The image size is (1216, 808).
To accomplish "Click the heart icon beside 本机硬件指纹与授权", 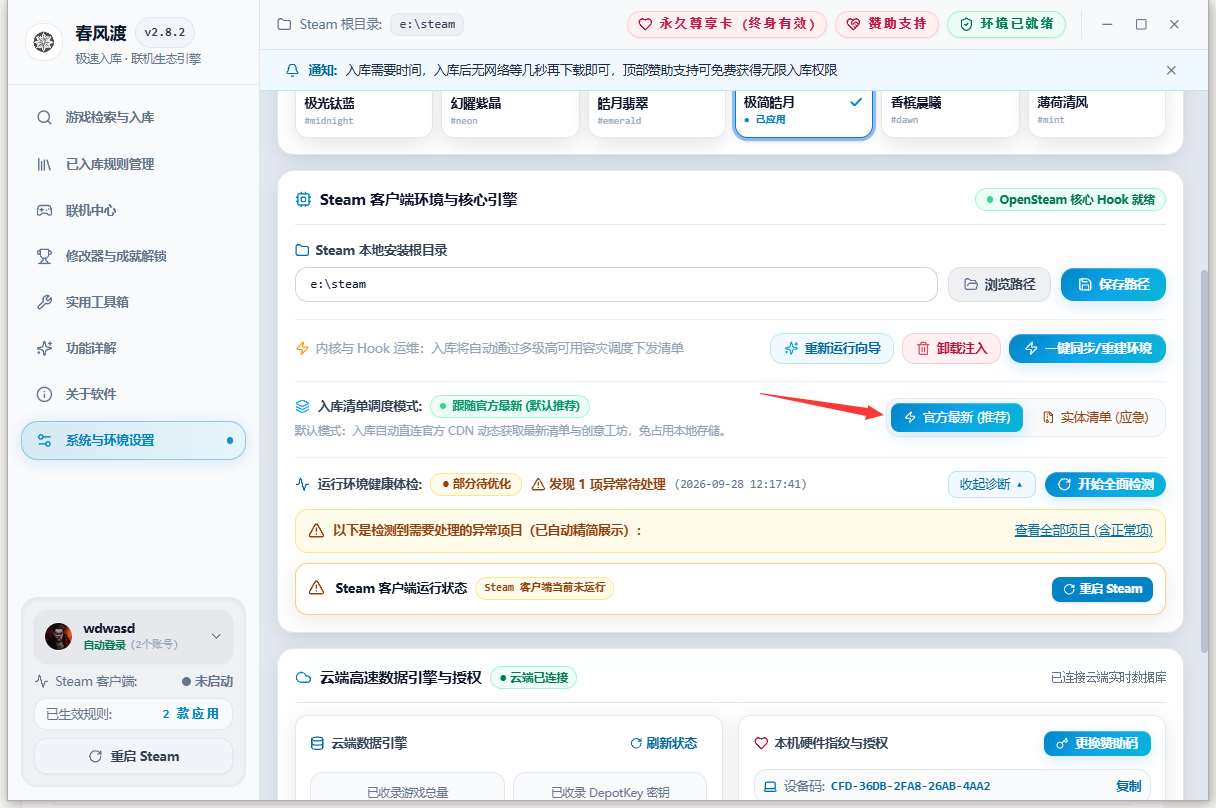I will point(761,743).
